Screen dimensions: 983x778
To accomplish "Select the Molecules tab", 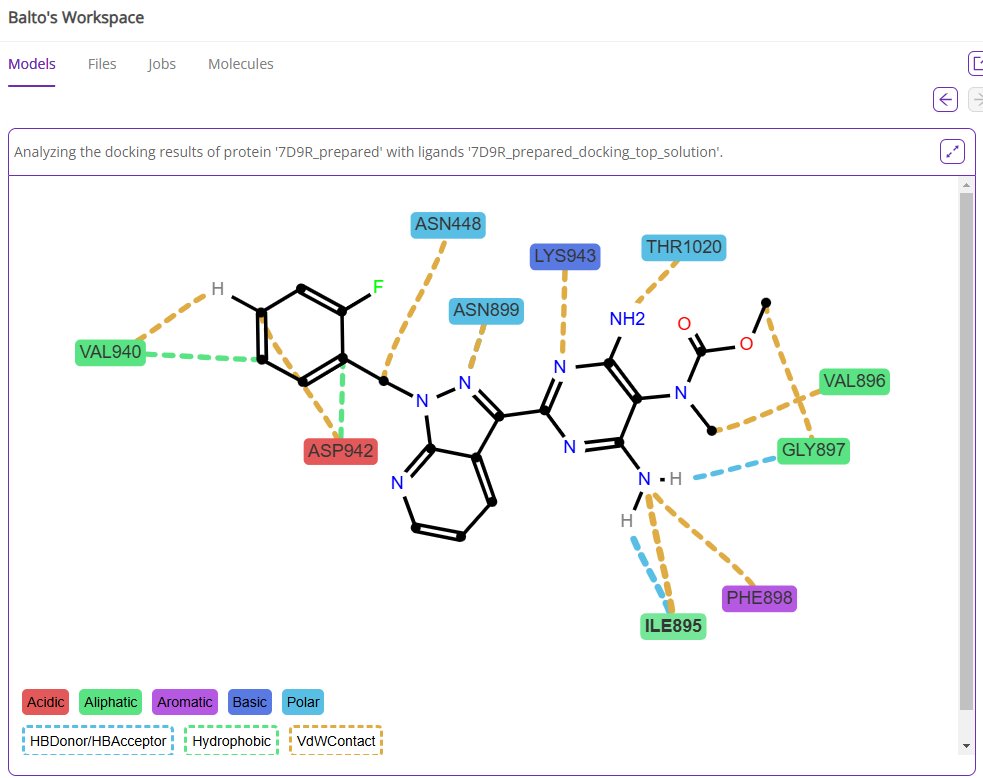I will 241,64.
